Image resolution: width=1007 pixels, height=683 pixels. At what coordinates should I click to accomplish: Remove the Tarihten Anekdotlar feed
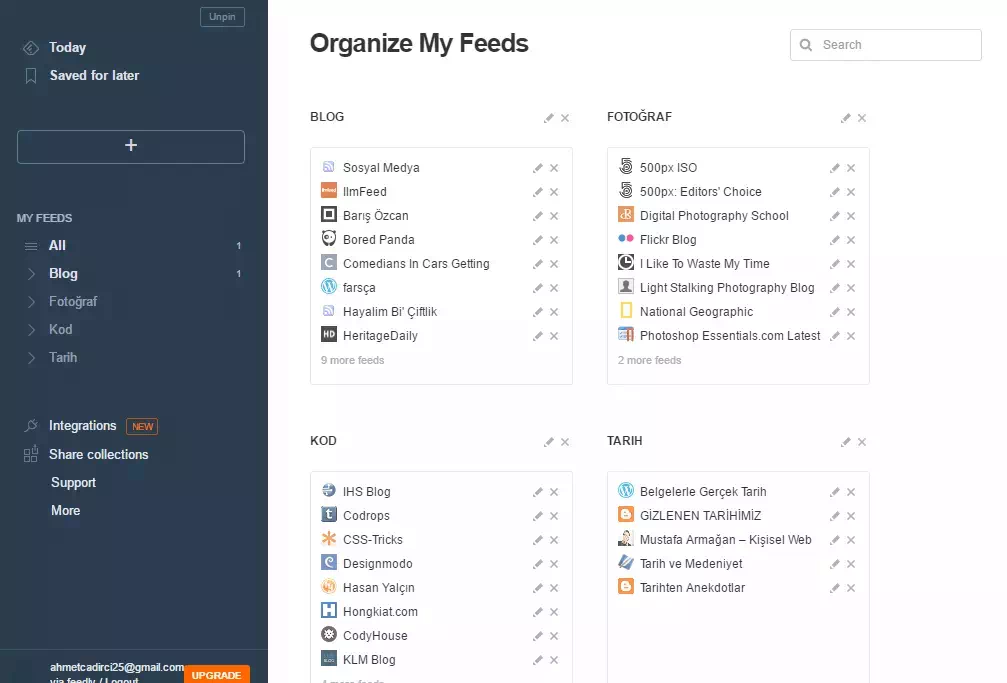(851, 588)
